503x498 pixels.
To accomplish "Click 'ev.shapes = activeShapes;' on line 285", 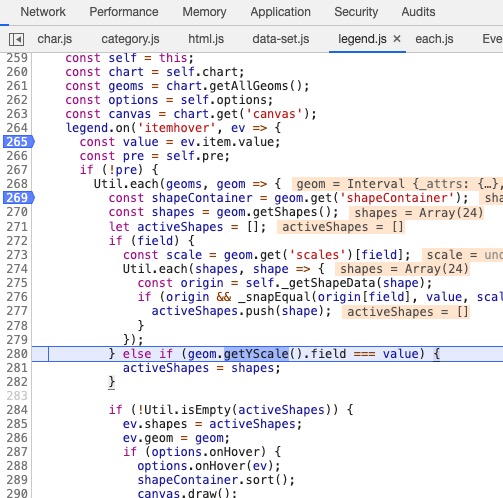I will coord(212,424).
